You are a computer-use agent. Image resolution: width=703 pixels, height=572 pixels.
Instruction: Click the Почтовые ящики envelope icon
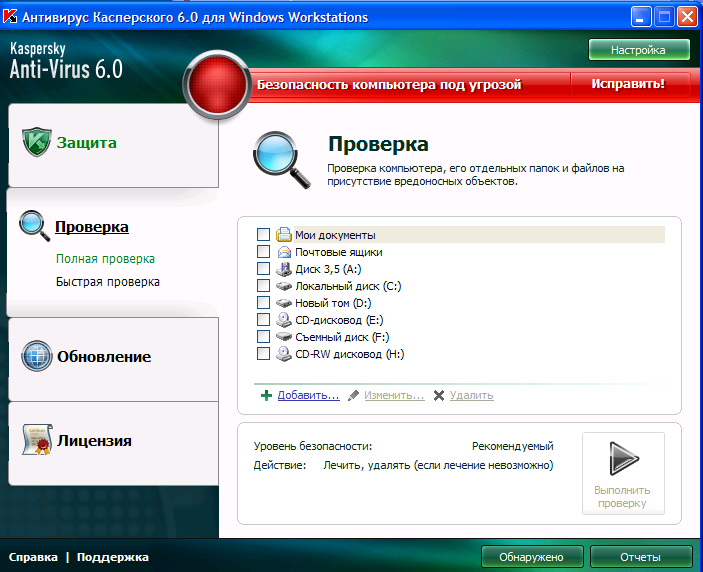(284, 252)
